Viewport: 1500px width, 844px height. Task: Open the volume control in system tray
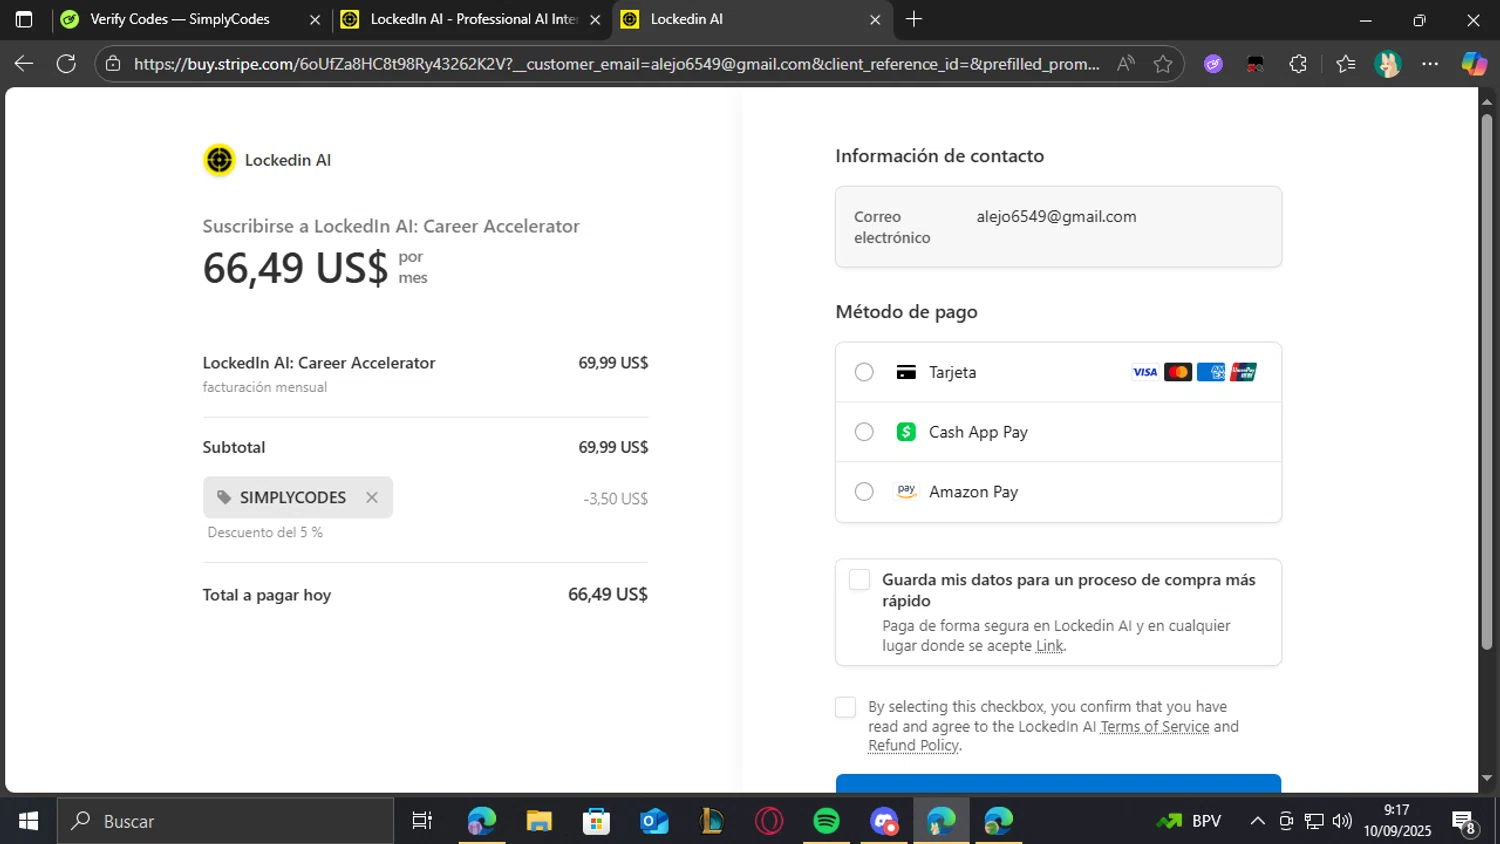[1342, 821]
